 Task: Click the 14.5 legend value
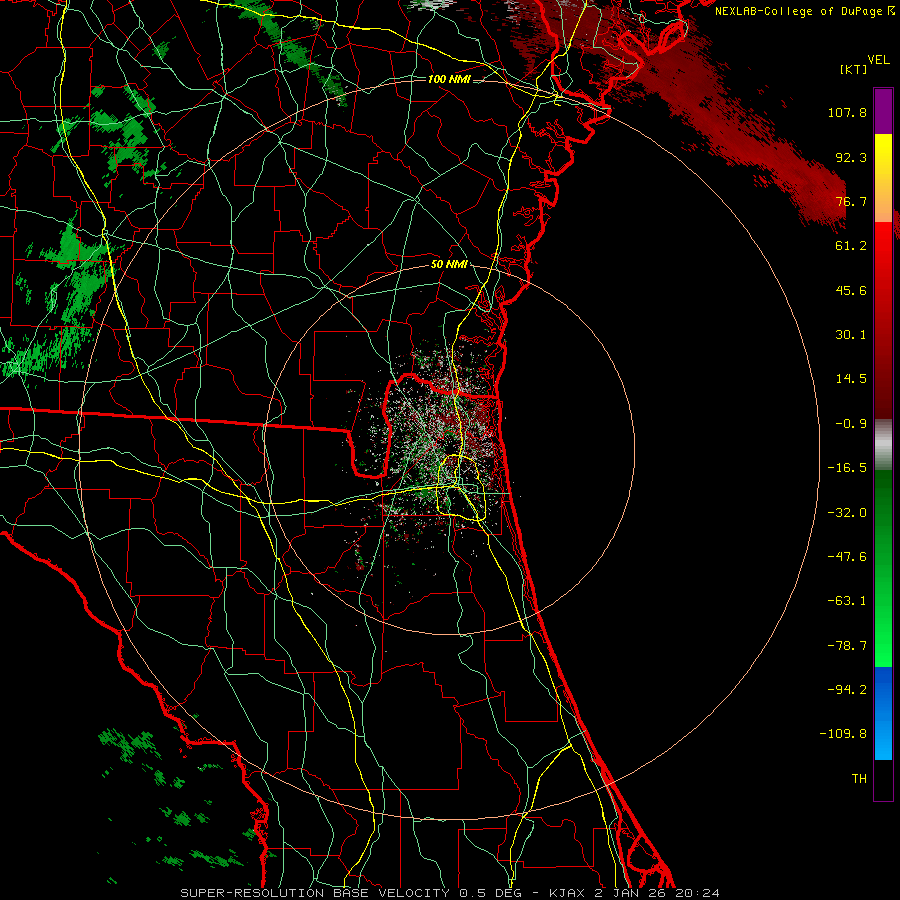point(851,379)
